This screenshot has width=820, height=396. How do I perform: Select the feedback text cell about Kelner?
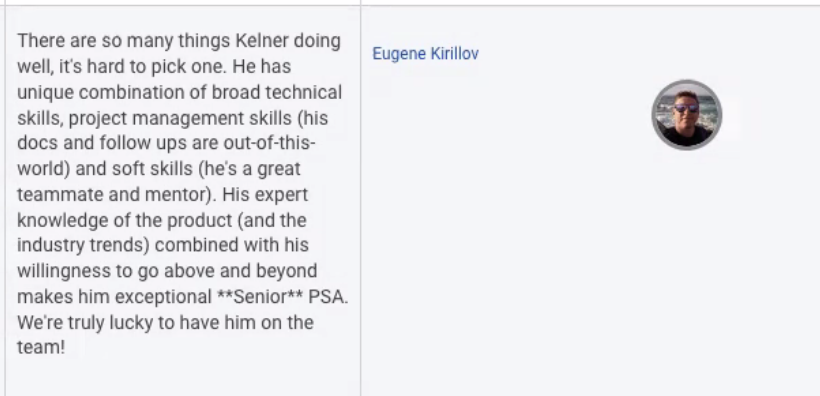(183, 200)
